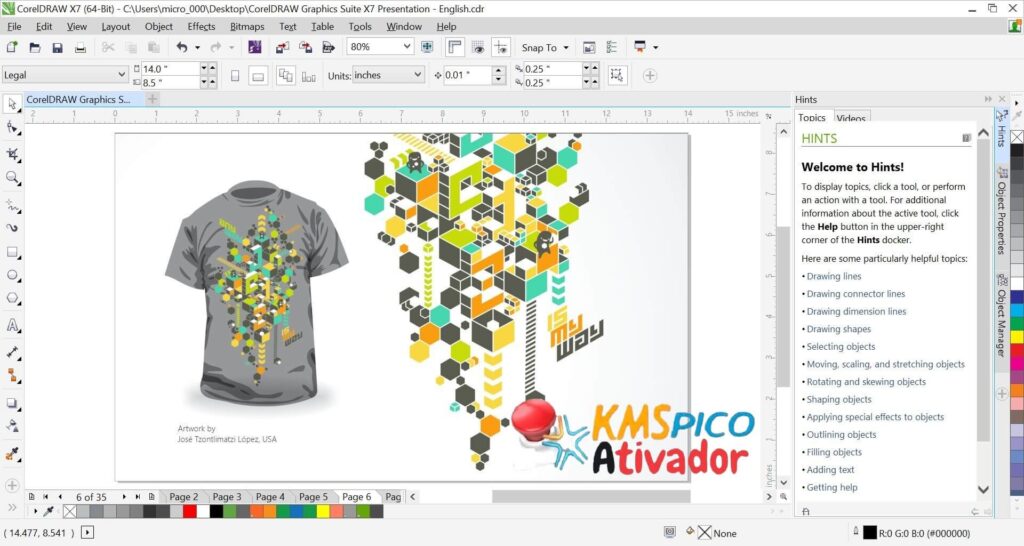Switch to Page 3 tab
Viewport: 1024px width, 546px height.
pos(227,497)
